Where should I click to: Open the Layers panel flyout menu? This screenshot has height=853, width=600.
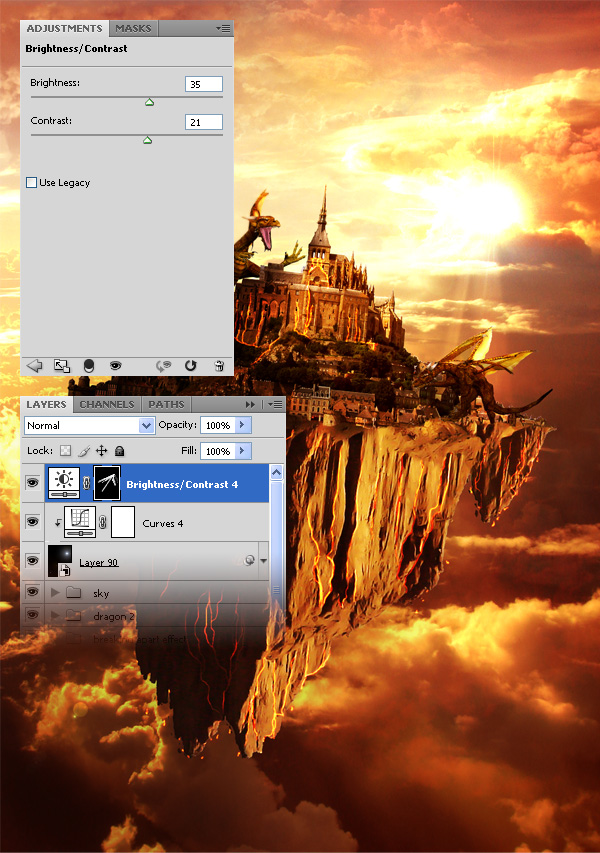(x=275, y=404)
